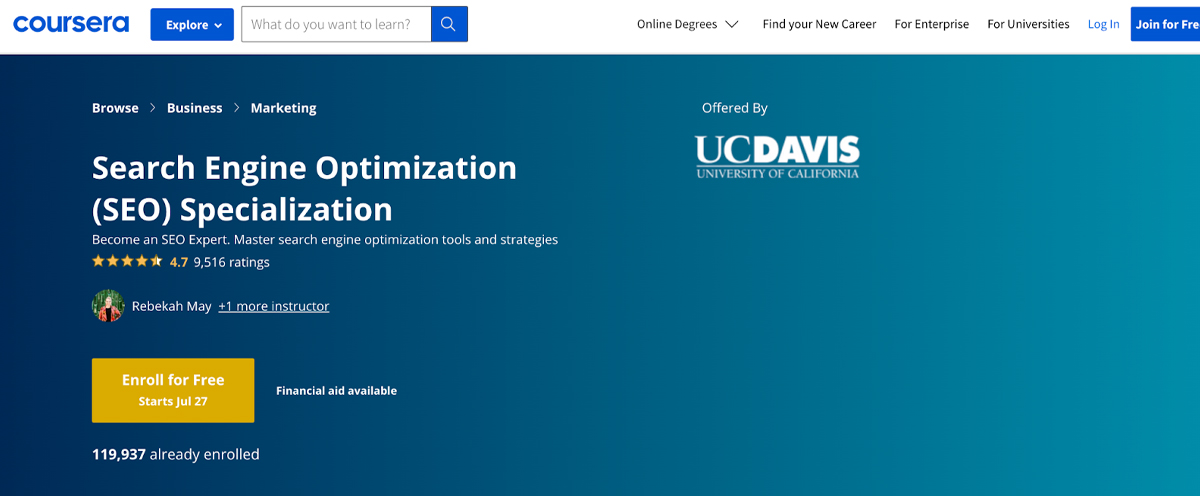Click the Coursera logo
The height and width of the screenshot is (496, 1200).
pyautogui.click(x=71, y=24)
